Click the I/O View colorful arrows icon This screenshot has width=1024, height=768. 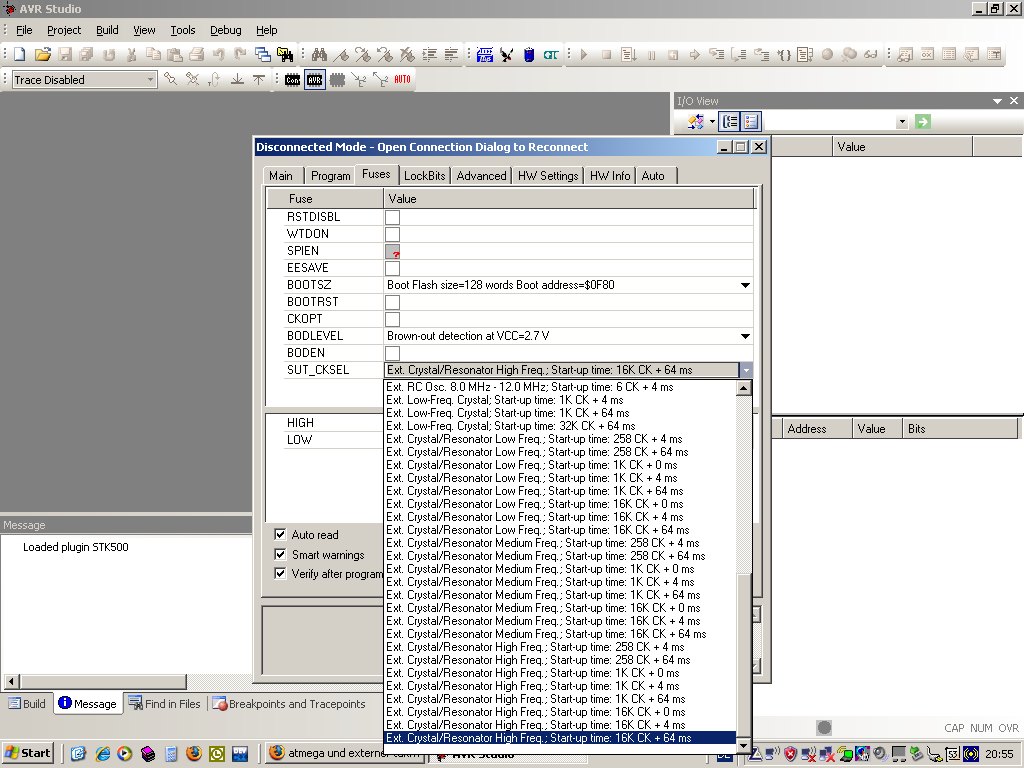pos(696,121)
